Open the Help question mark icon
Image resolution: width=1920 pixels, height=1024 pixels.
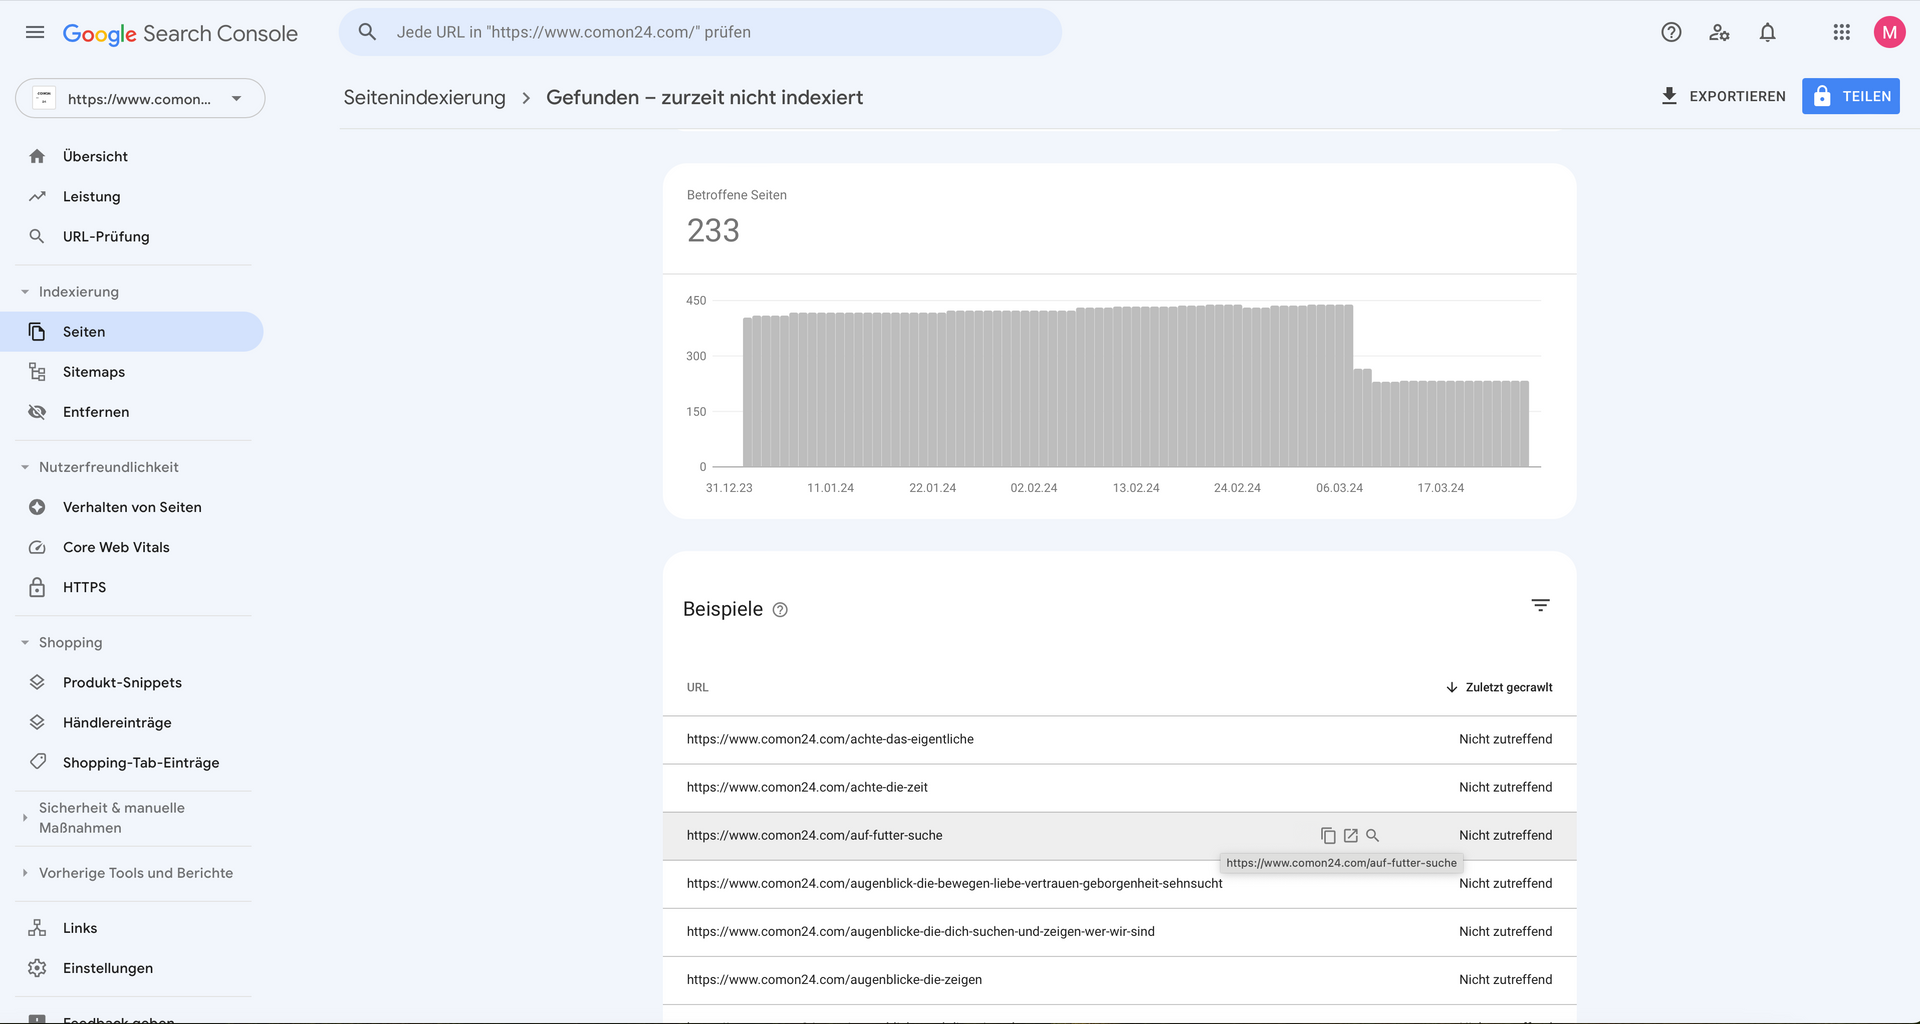click(x=1671, y=32)
